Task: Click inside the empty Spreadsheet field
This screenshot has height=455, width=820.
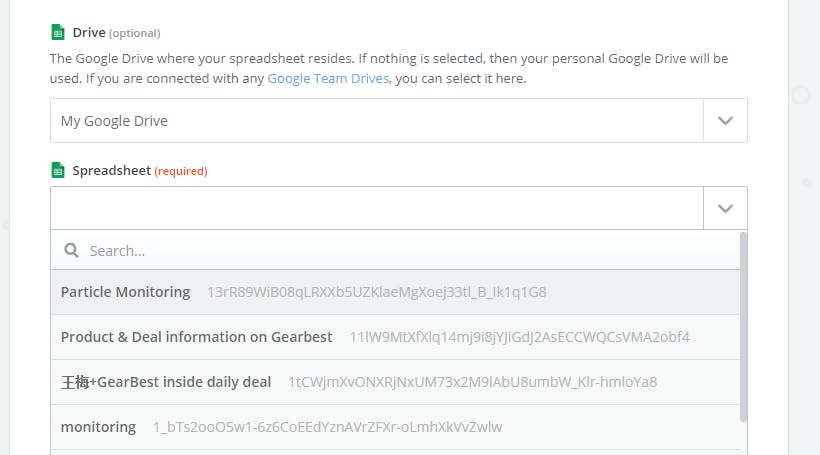Action: (377, 208)
